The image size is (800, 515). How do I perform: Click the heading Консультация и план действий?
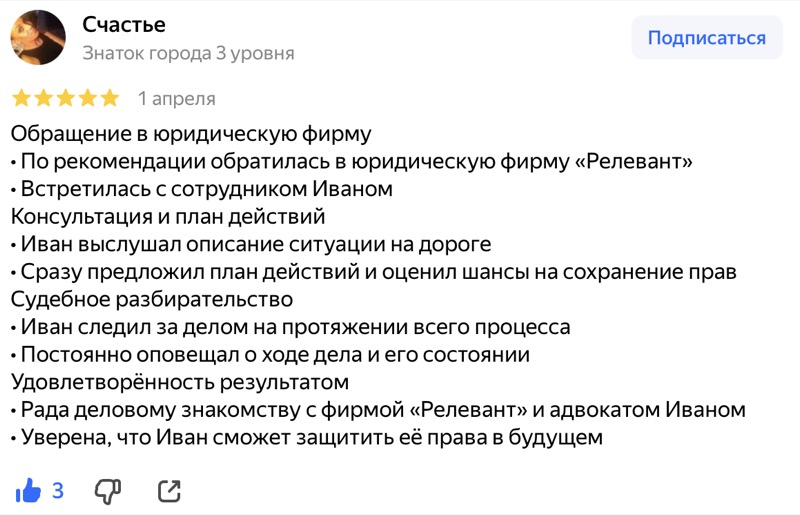(x=168, y=217)
